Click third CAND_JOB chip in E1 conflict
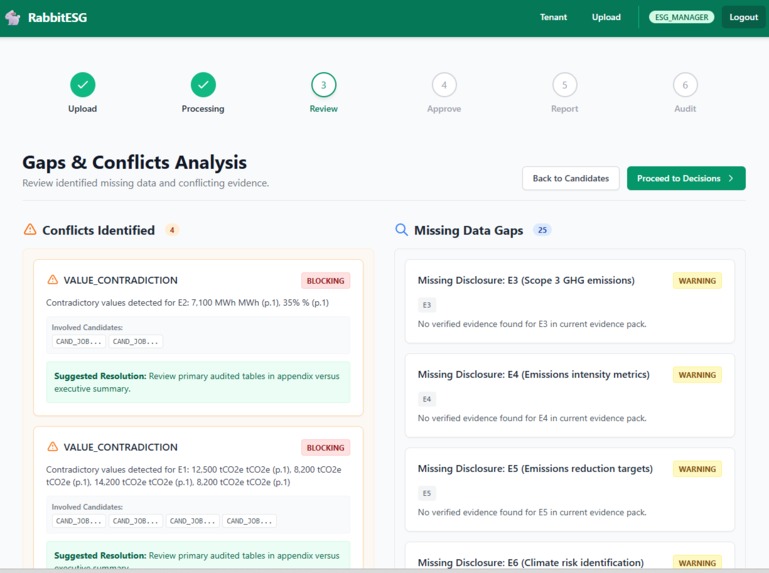This screenshot has width=769, height=573. point(192,521)
